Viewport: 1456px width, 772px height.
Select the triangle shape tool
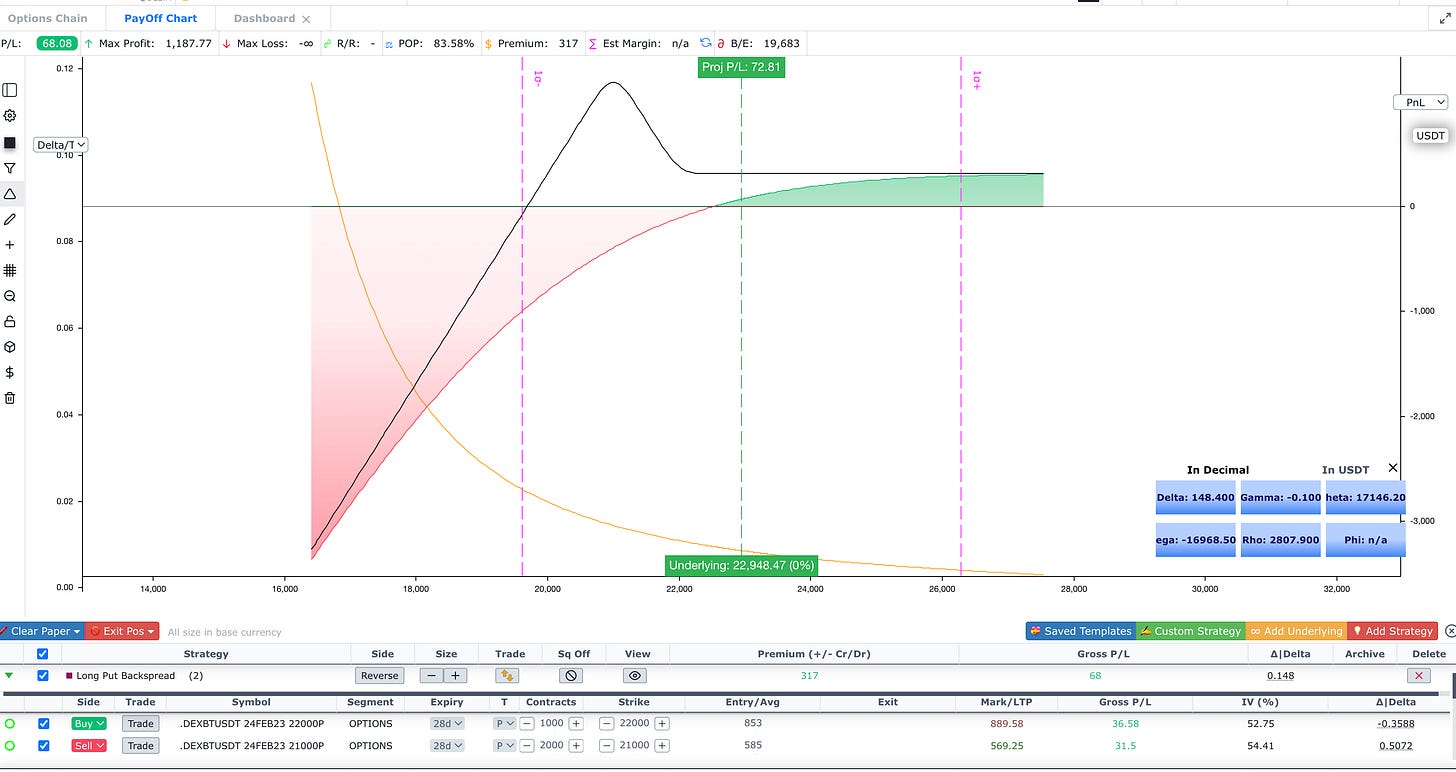(10, 194)
